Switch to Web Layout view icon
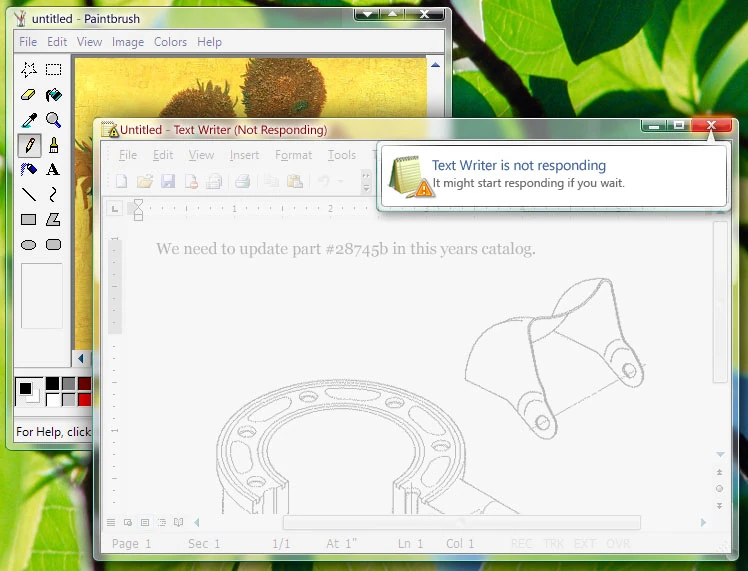The image size is (748, 571). (x=128, y=522)
